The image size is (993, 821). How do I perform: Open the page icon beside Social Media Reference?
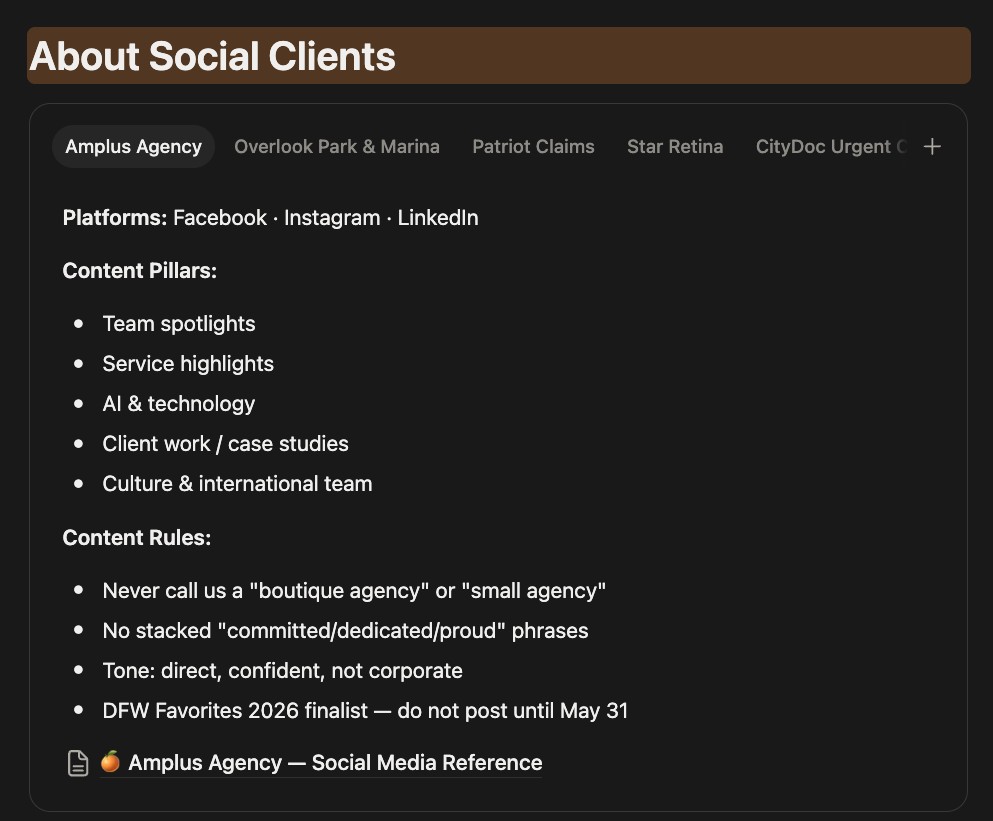pyautogui.click(x=78, y=763)
